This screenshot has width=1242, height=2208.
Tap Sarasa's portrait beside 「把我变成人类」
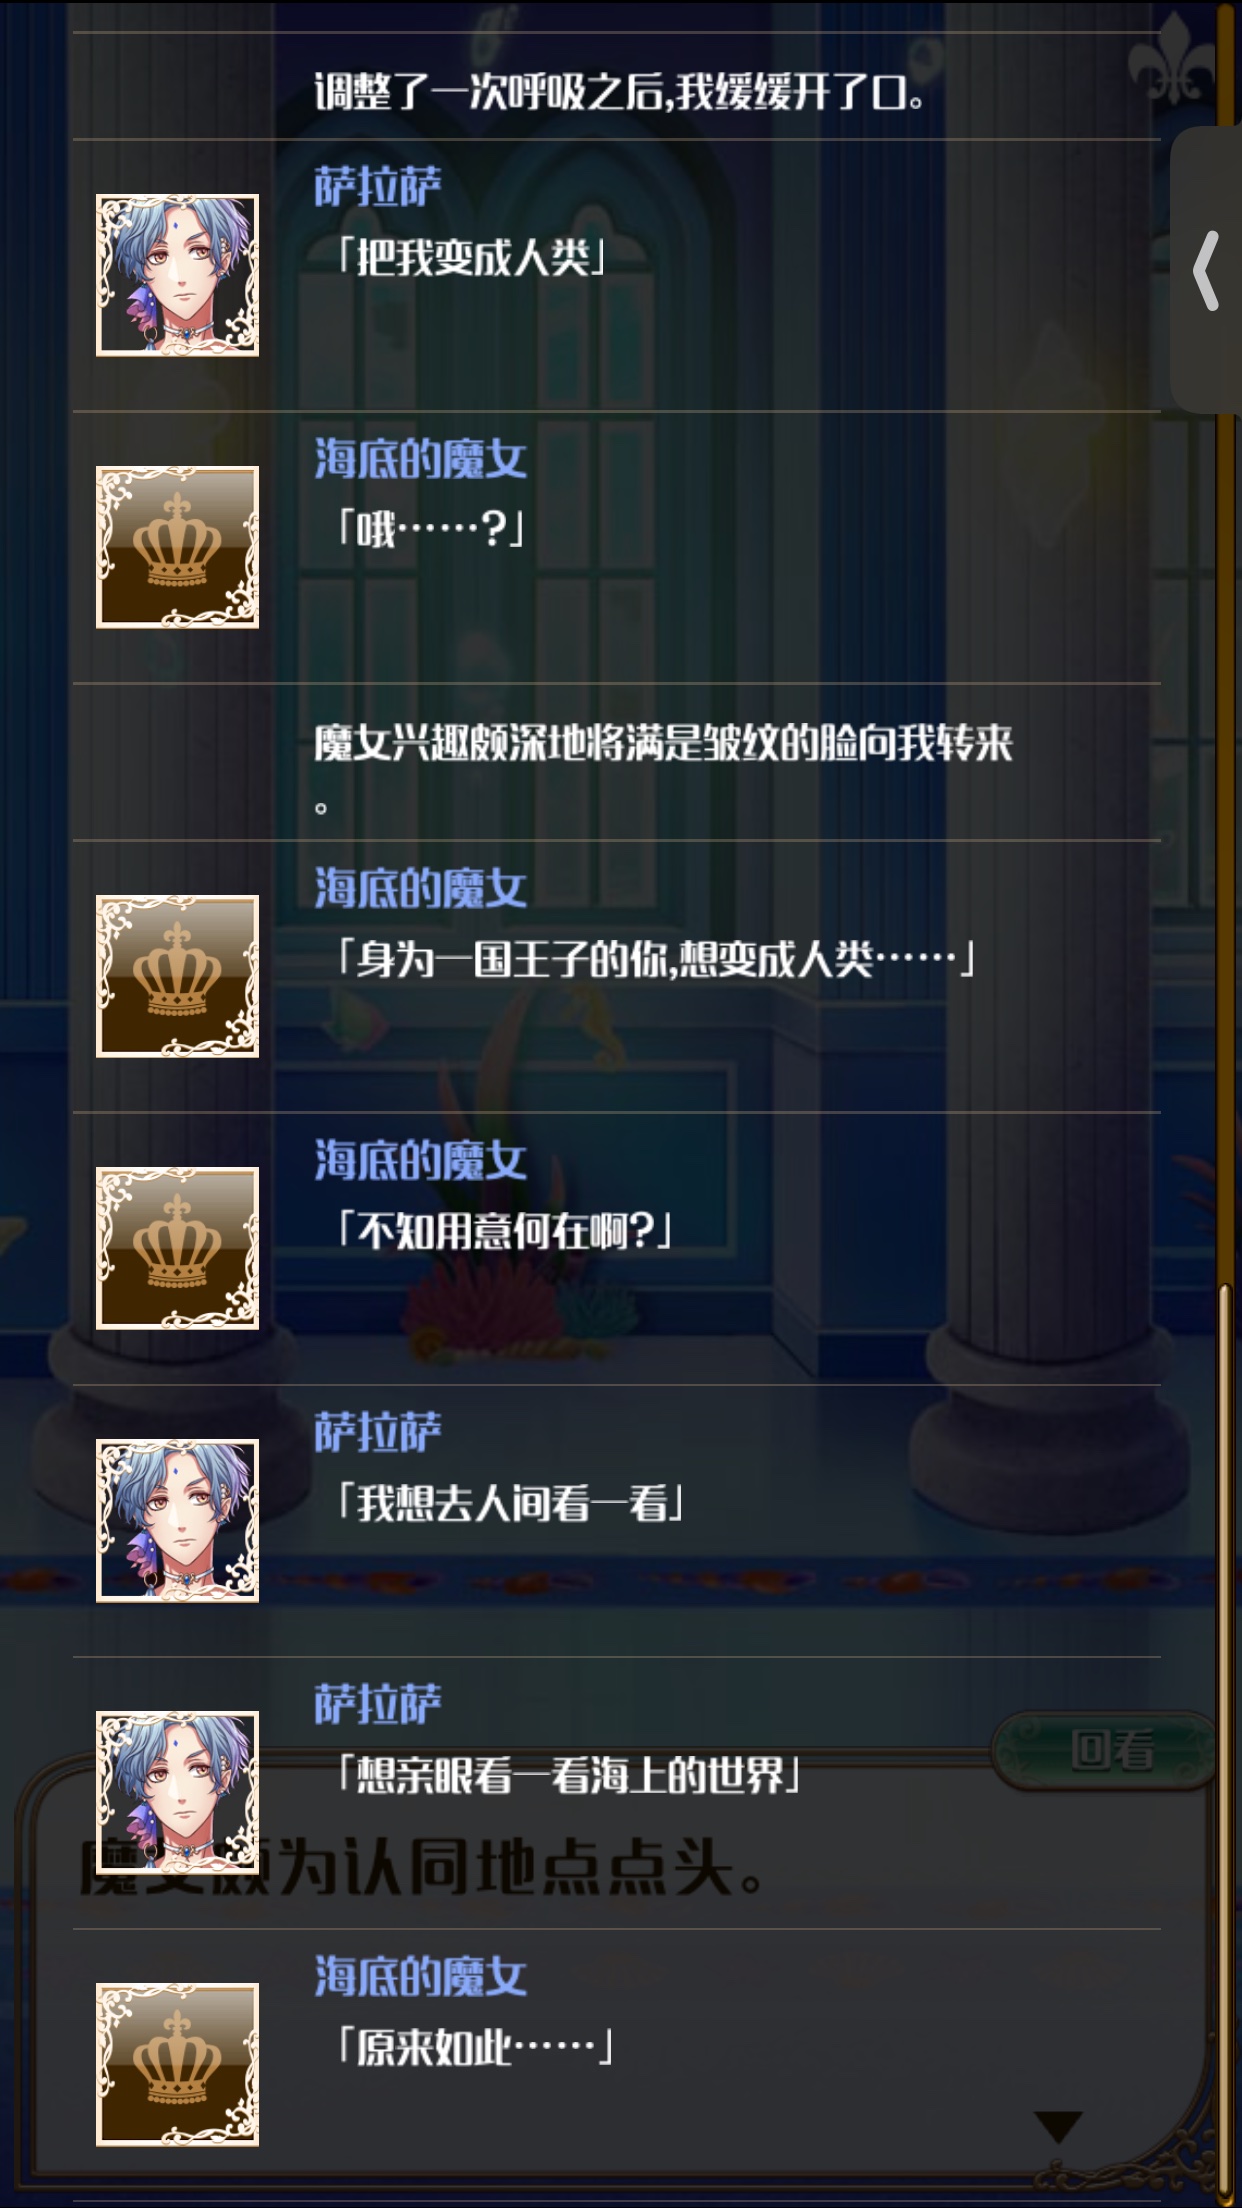pos(177,275)
